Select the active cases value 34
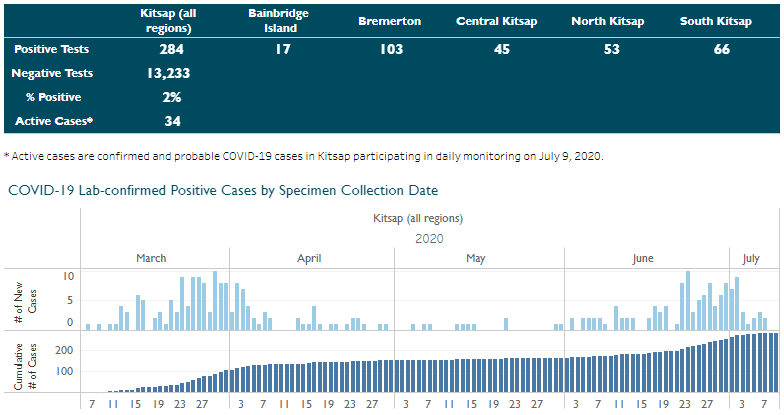This screenshot has height=415, width=784. (x=171, y=121)
